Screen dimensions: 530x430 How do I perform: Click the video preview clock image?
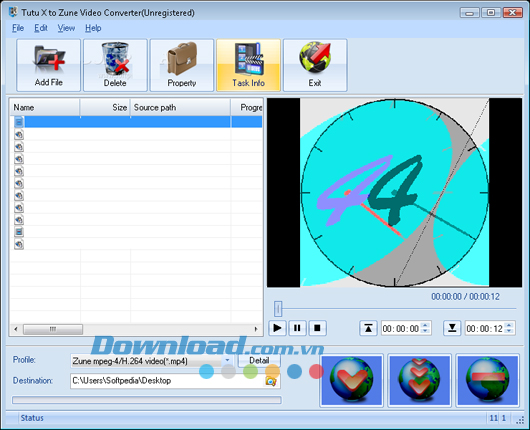(x=394, y=193)
